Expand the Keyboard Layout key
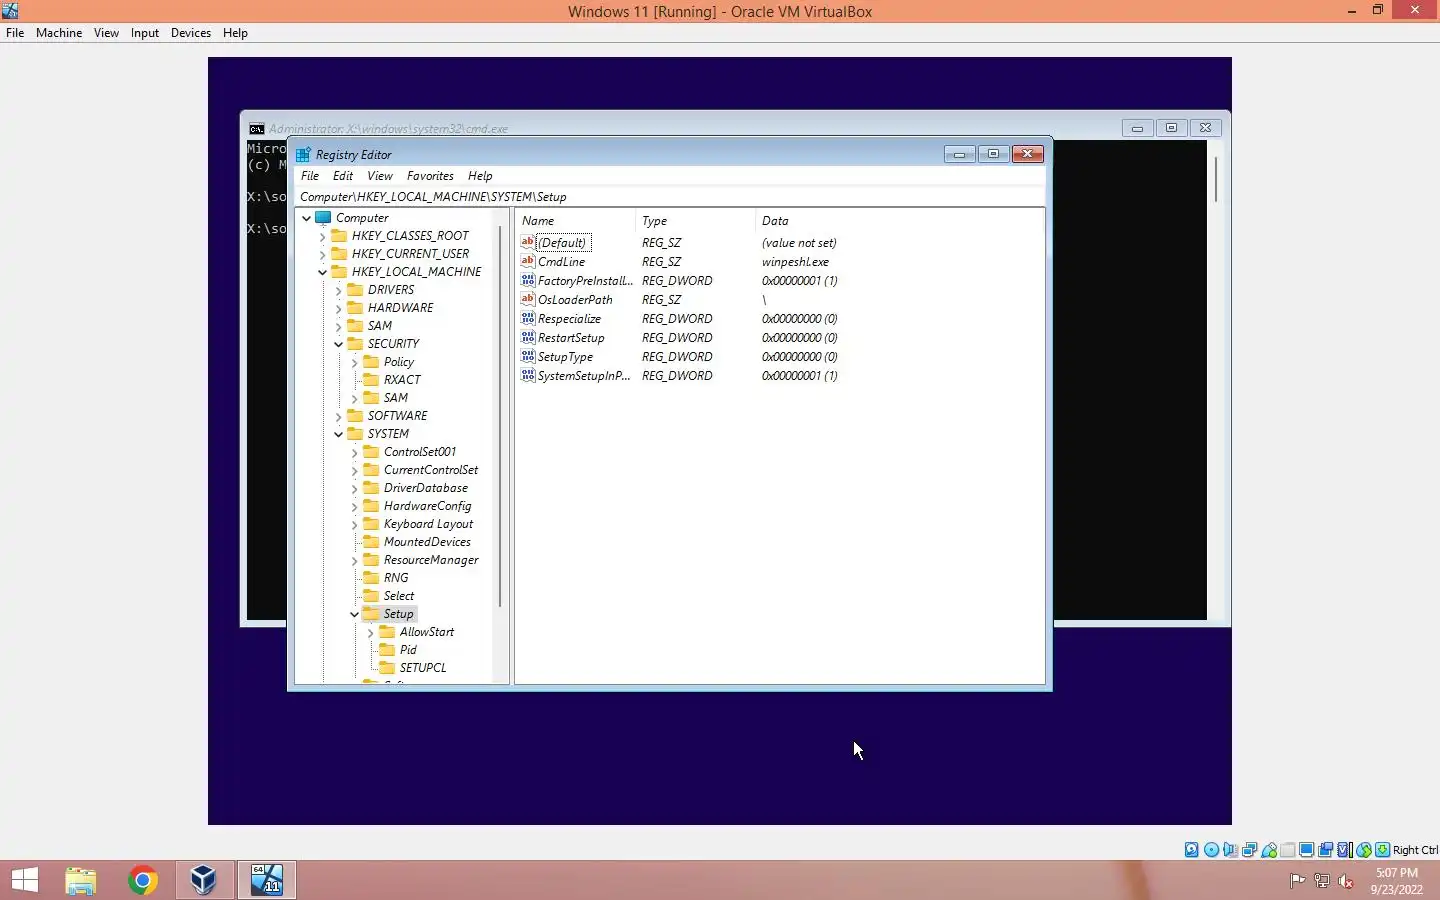The image size is (1440, 900). [354, 524]
